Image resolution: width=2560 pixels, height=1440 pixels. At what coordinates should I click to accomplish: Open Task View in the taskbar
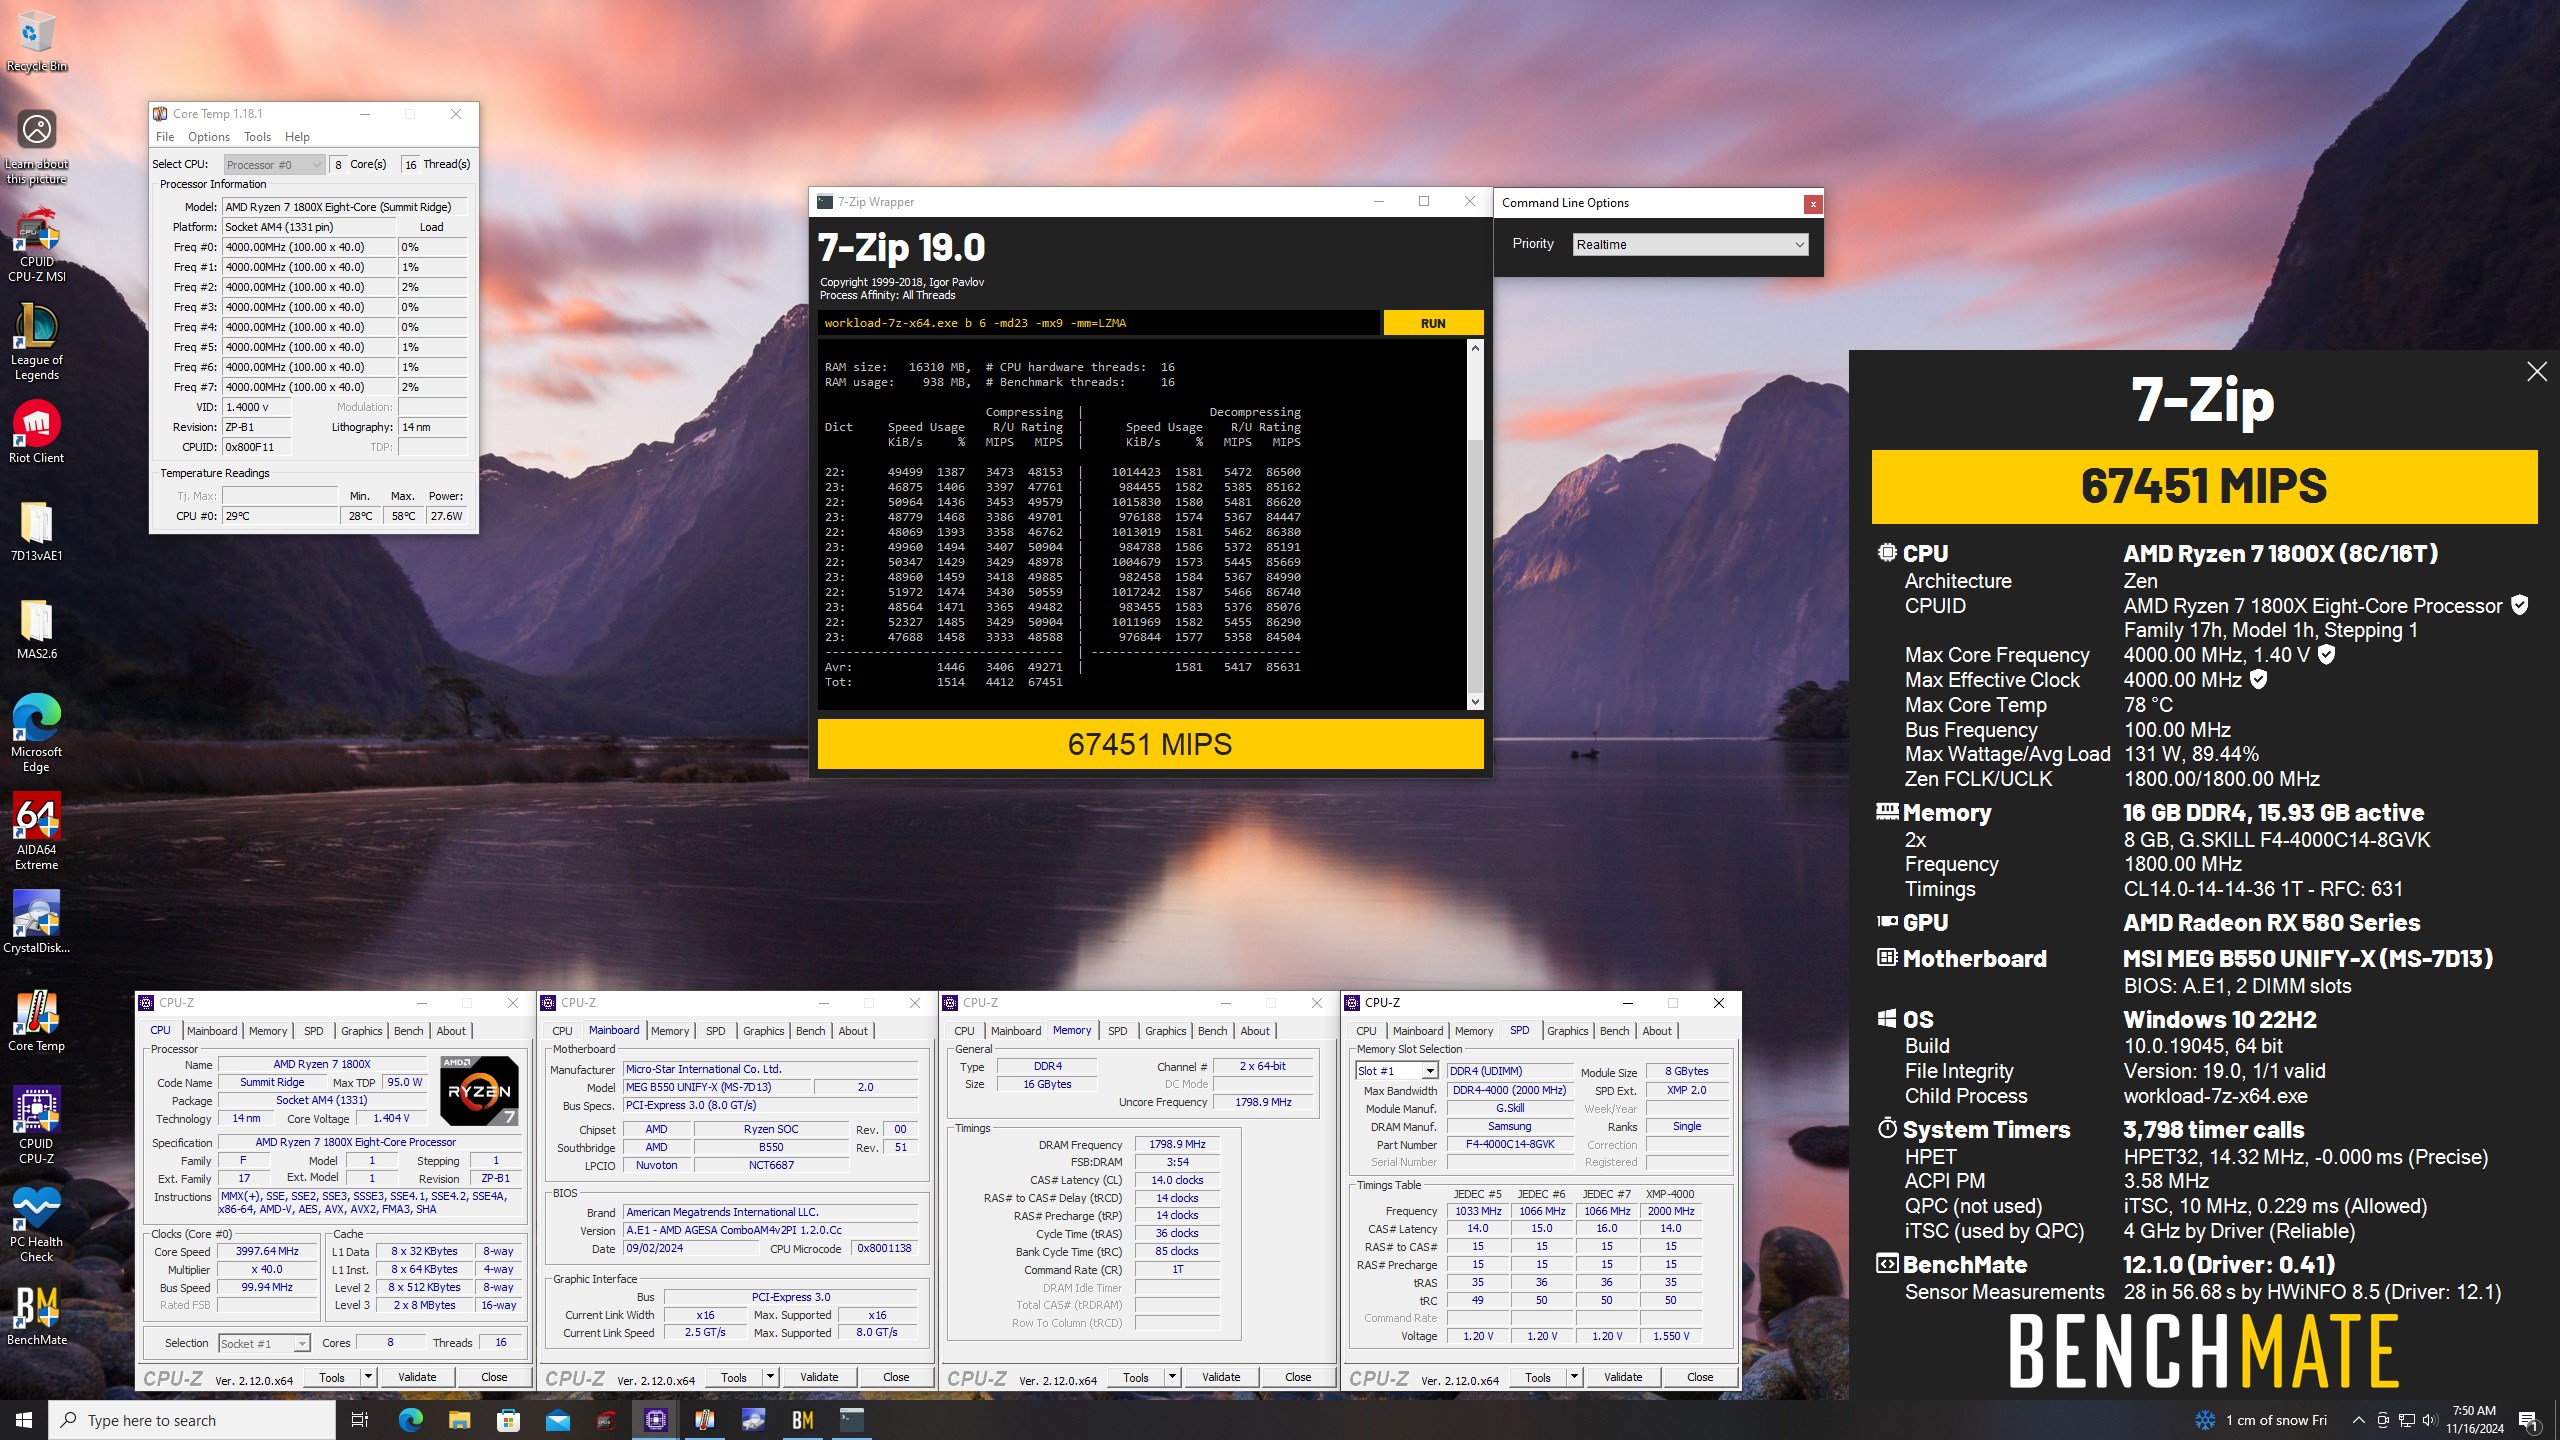(x=360, y=1420)
